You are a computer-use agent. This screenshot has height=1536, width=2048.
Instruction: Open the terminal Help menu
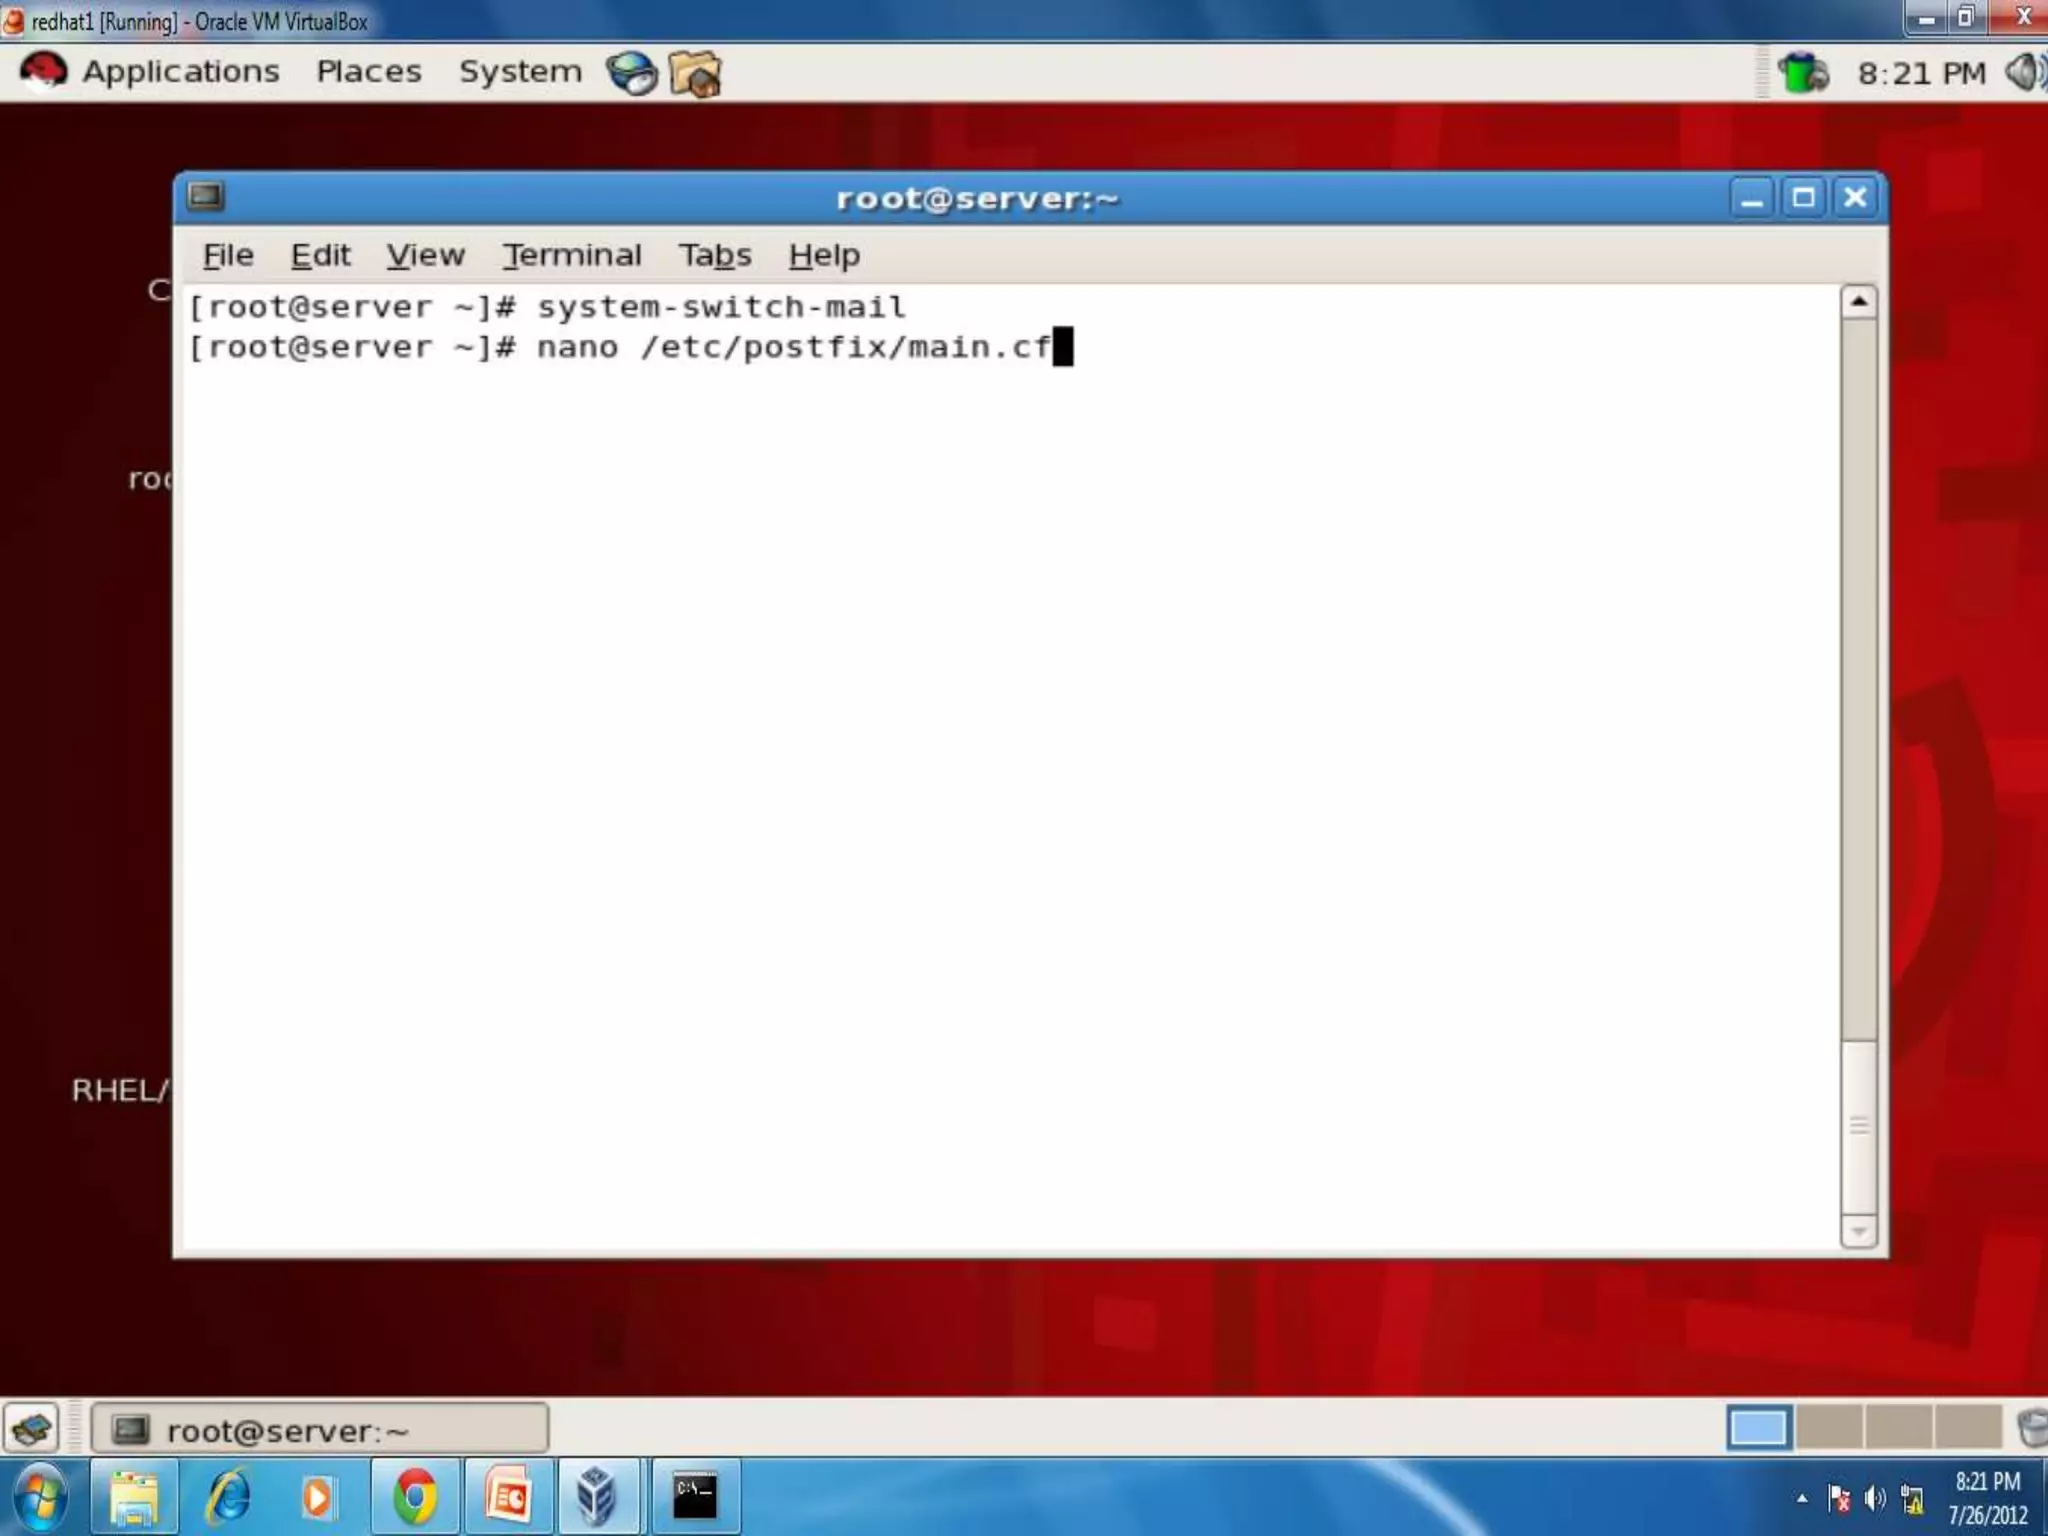pos(823,256)
